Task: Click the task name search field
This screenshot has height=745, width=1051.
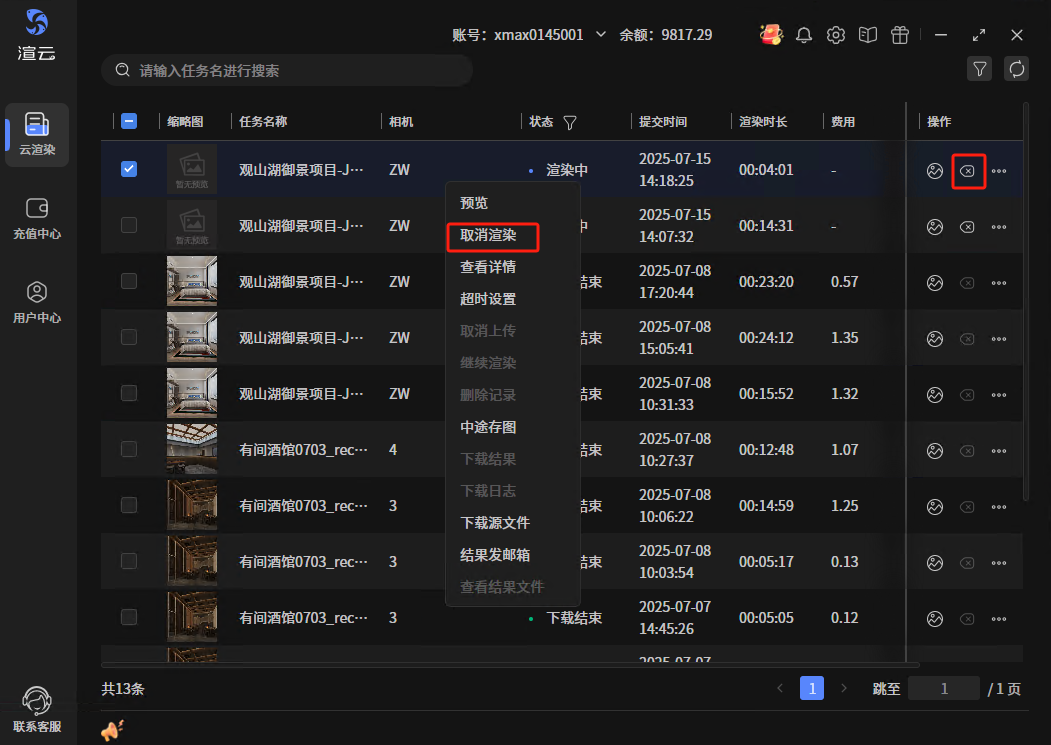Action: (x=290, y=71)
